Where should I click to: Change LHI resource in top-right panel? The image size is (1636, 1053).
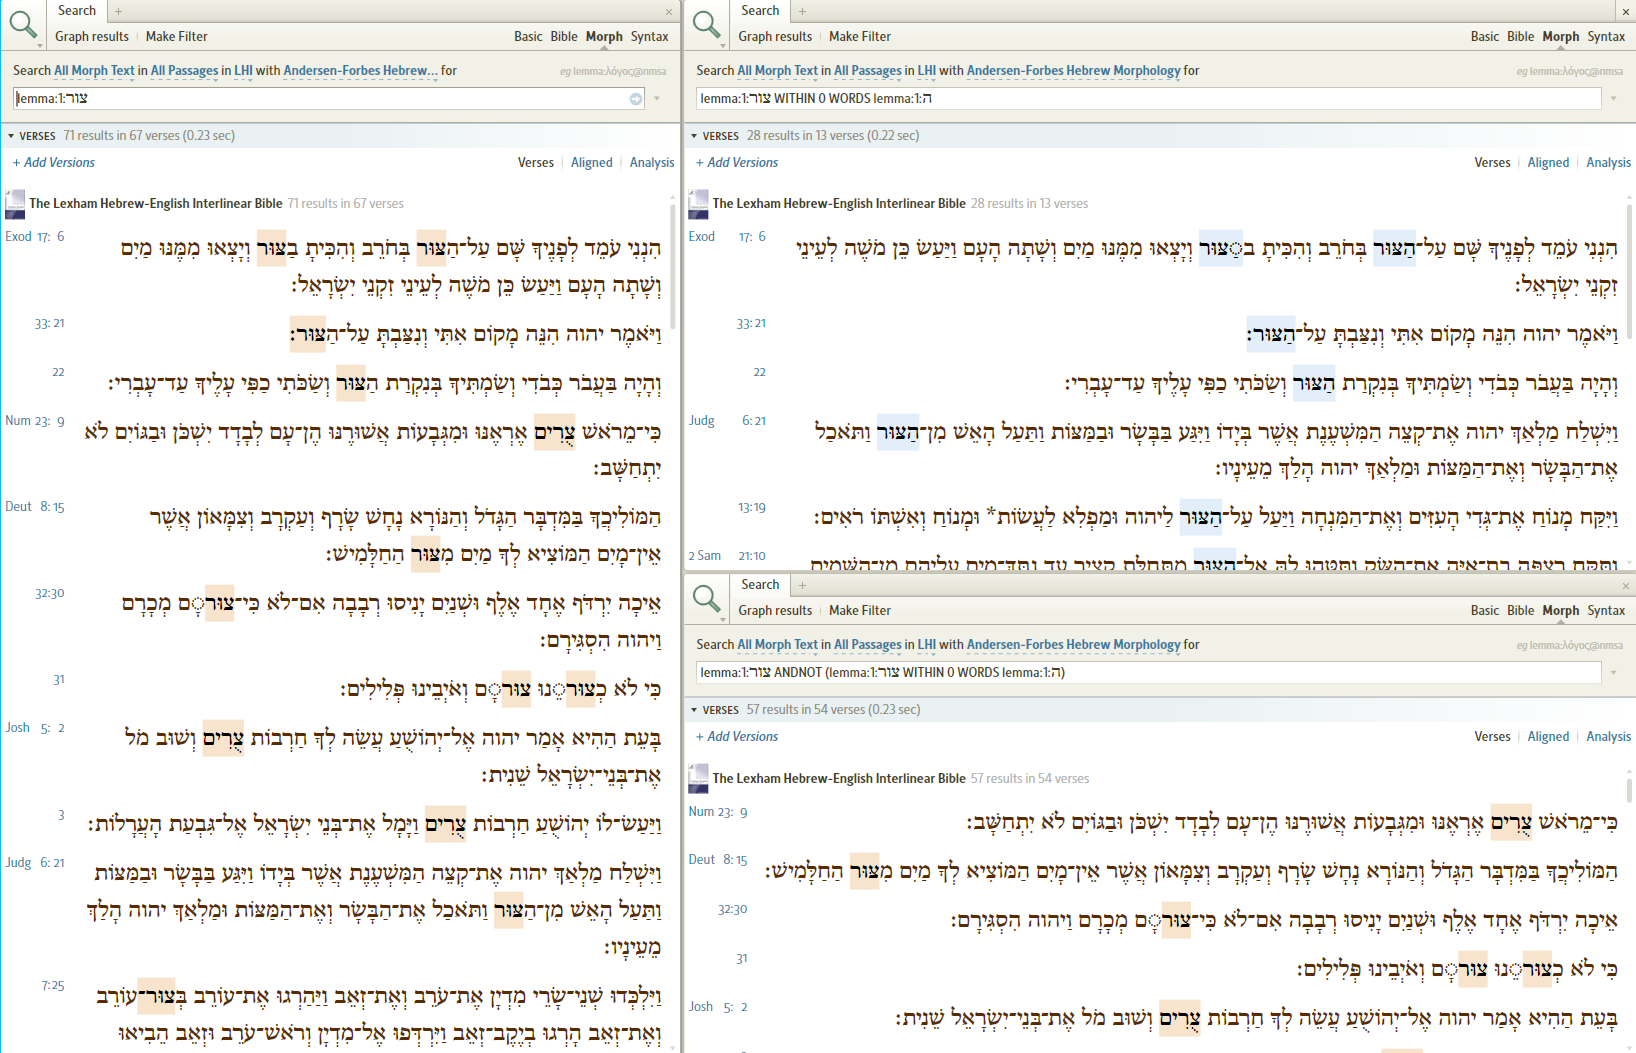(927, 71)
